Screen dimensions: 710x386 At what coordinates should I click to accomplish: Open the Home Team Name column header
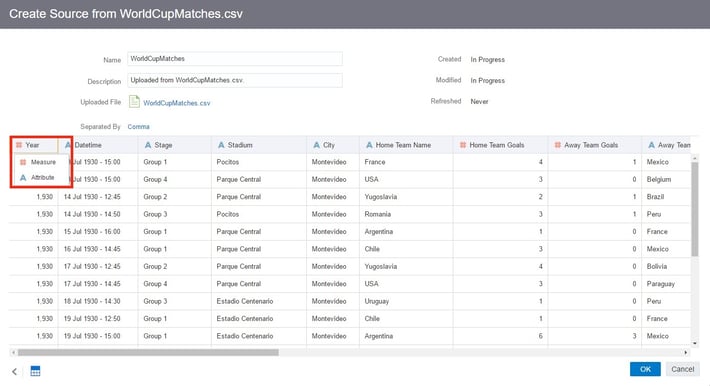pyautogui.click(x=406, y=145)
